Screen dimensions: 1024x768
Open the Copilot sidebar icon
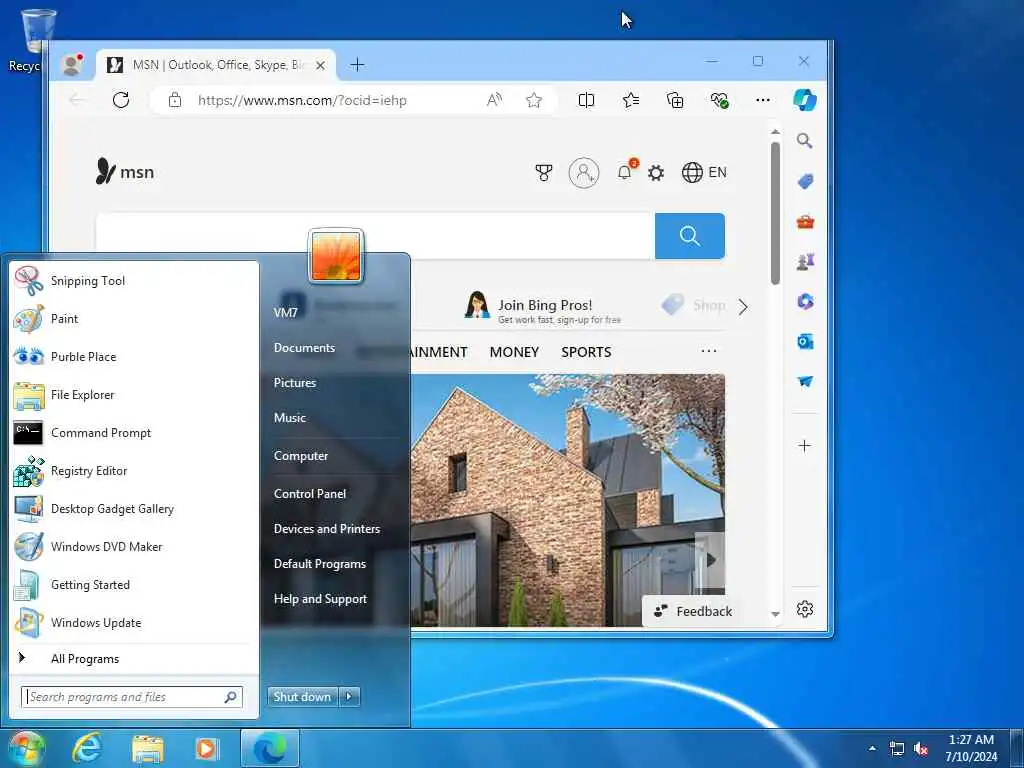click(805, 100)
